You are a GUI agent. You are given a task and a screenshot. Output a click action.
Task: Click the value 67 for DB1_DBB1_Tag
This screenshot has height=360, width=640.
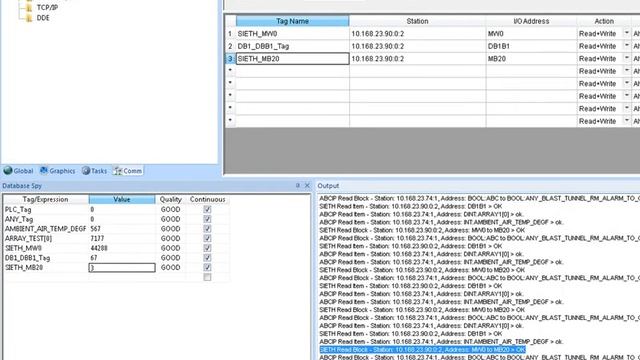(94, 258)
